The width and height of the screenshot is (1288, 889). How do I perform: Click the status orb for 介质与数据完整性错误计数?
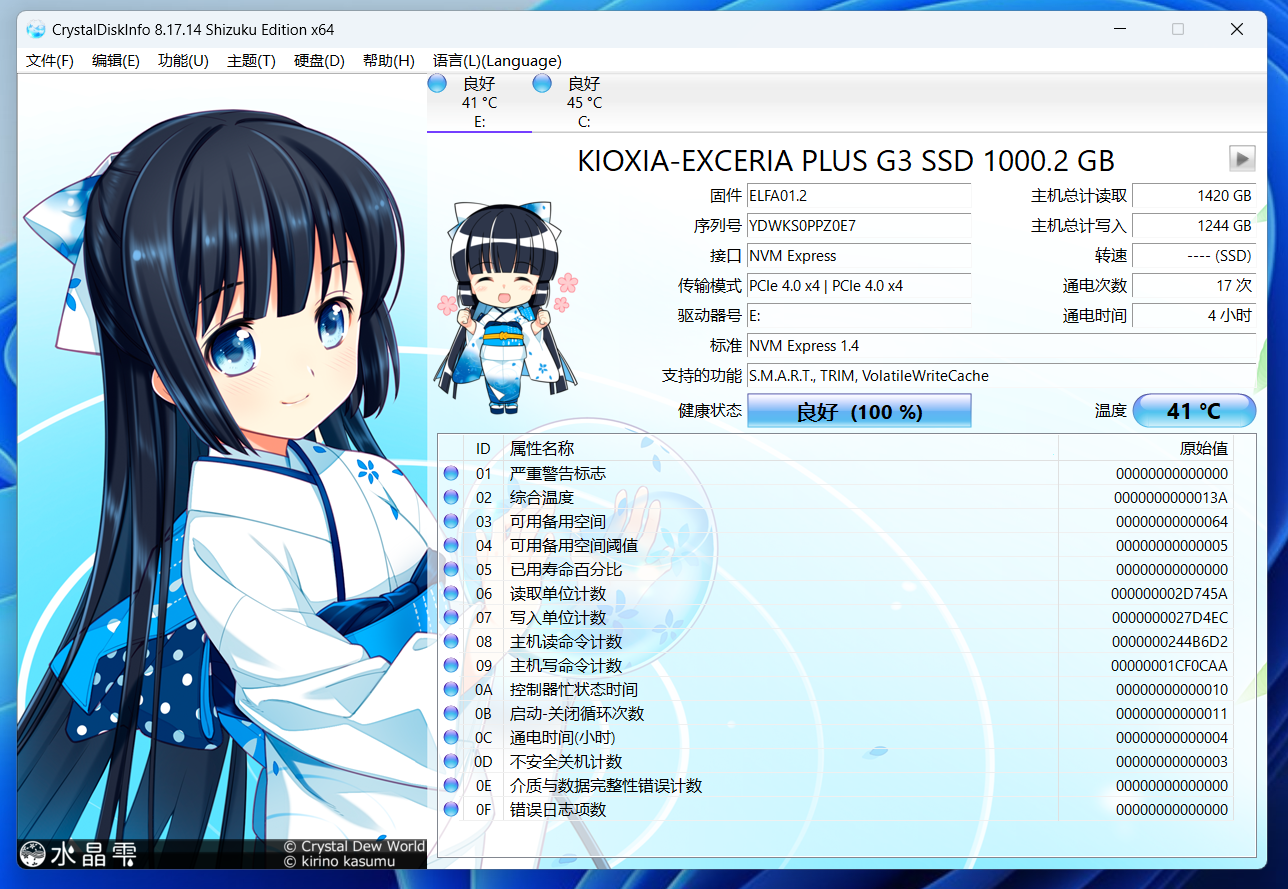tap(451, 785)
